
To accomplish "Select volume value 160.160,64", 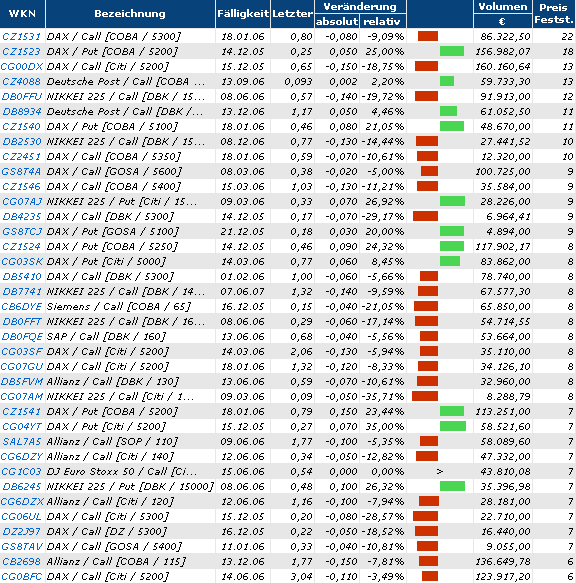I will 503,67.
